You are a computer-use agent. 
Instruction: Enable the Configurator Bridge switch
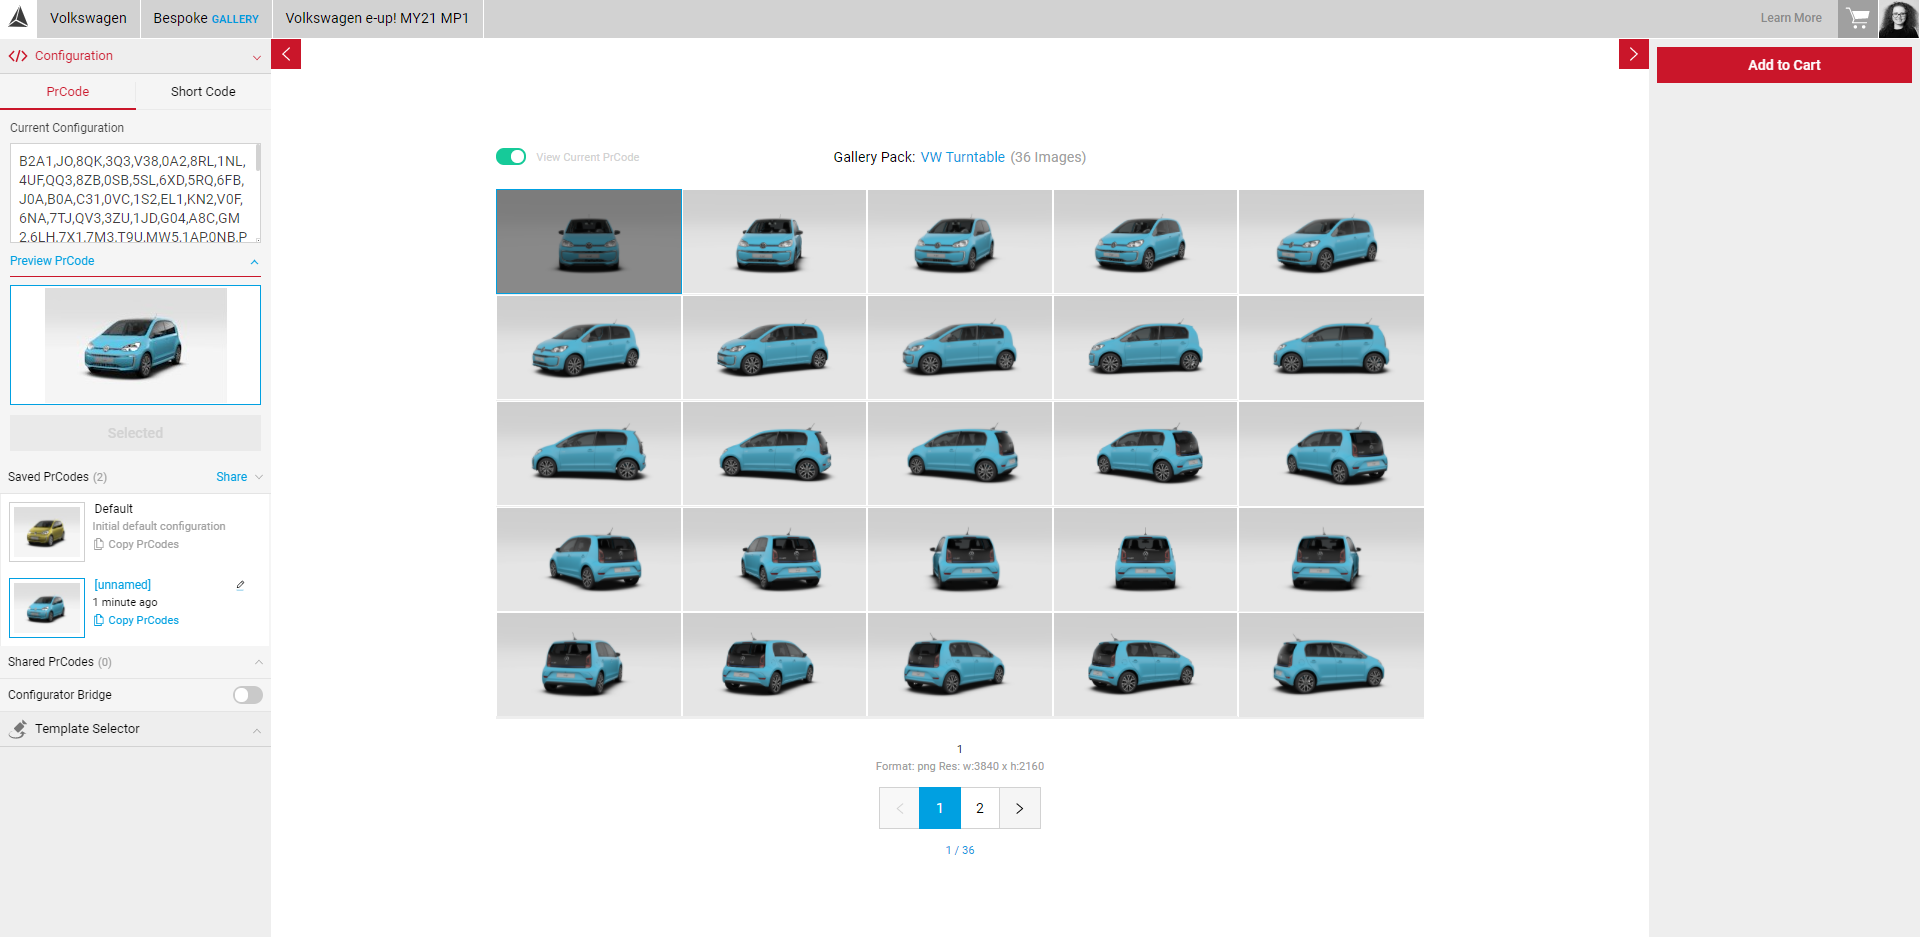click(248, 695)
